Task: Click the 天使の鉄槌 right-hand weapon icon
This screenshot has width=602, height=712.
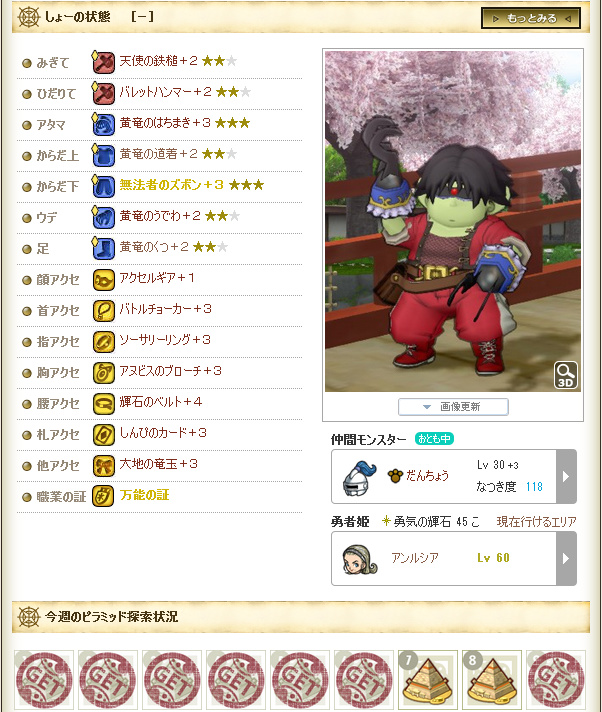Action: click(103, 62)
